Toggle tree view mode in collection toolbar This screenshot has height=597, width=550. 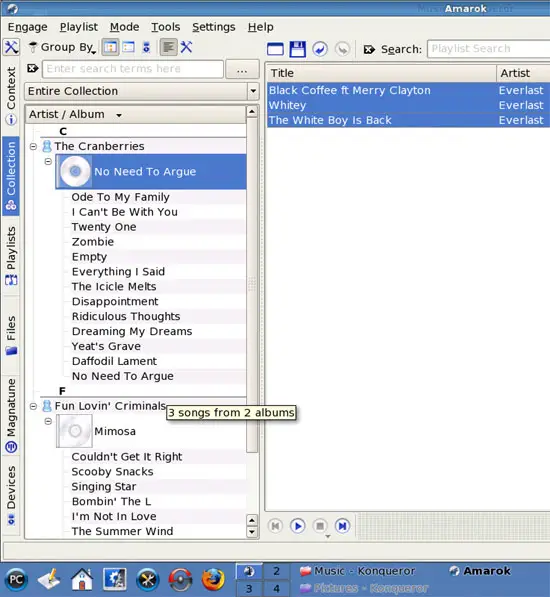point(110,47)
